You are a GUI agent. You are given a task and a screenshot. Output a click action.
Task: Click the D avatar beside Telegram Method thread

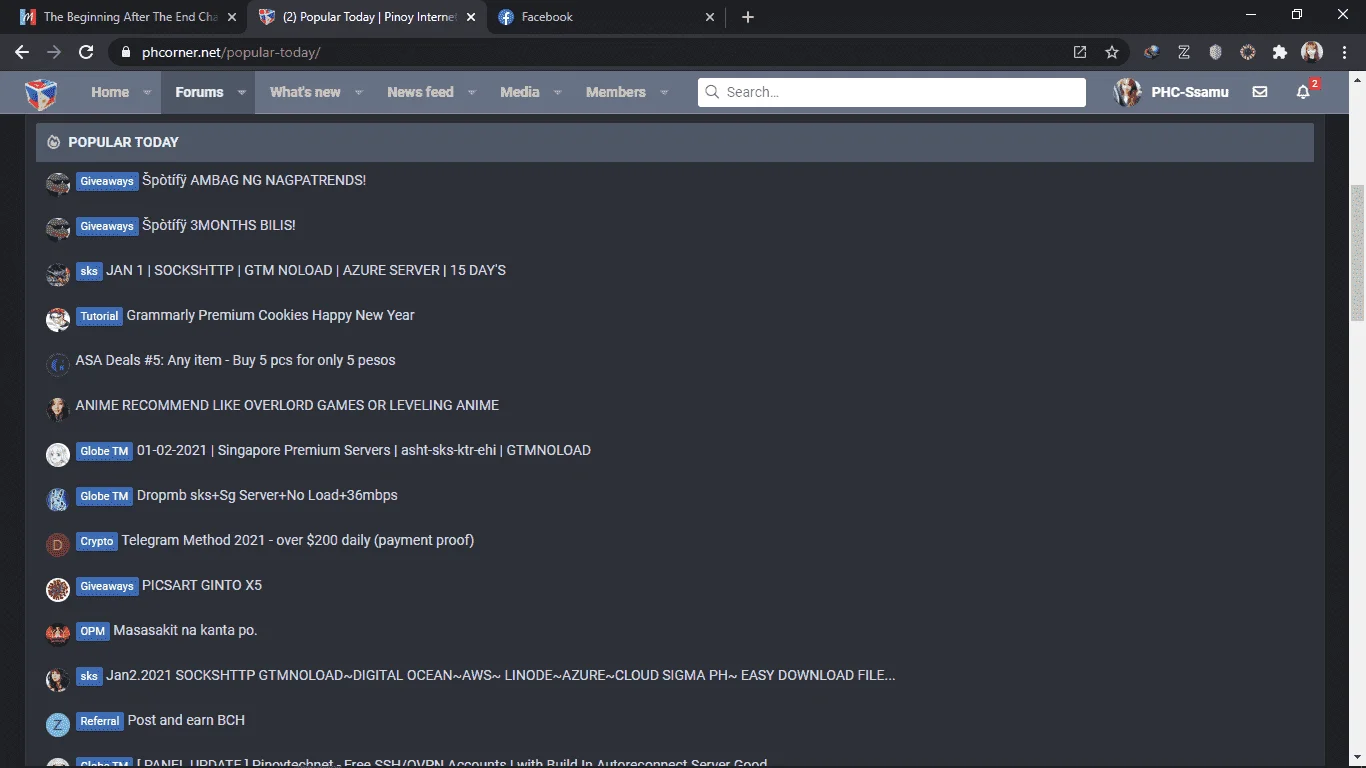click(58, 544)
